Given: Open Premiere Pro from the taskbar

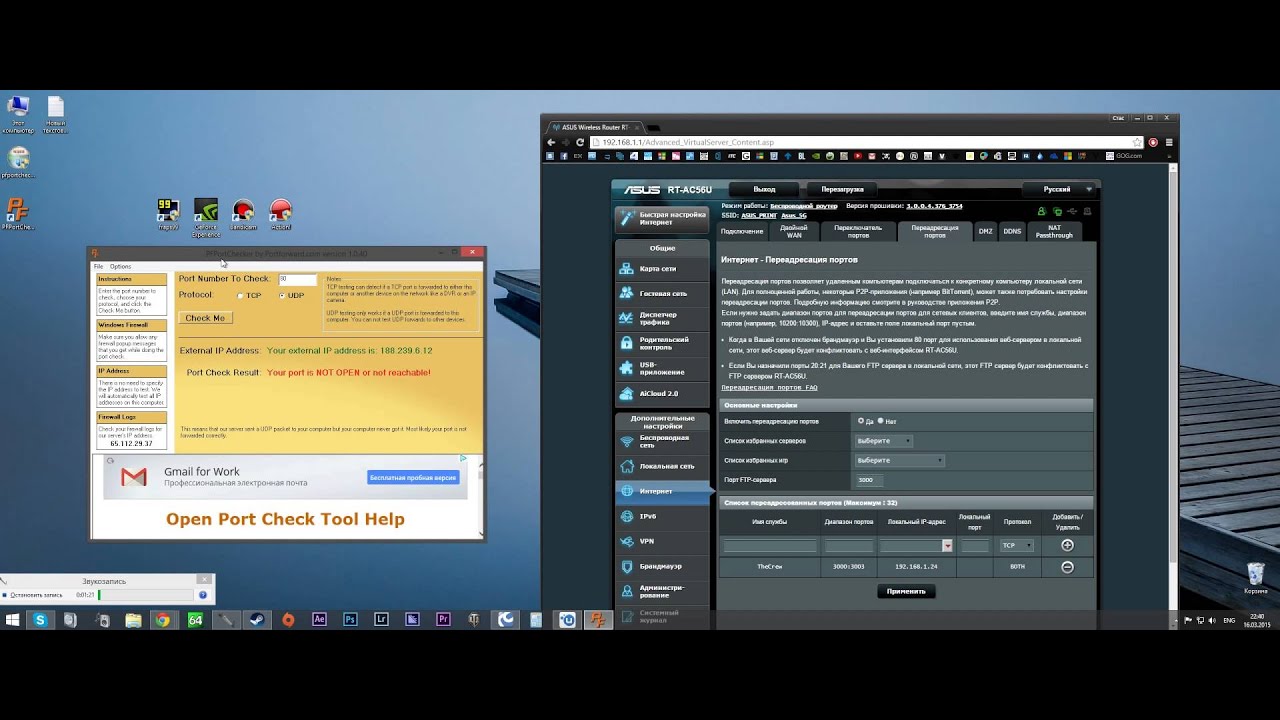Looking at the screenshot, I should point(443,620).
